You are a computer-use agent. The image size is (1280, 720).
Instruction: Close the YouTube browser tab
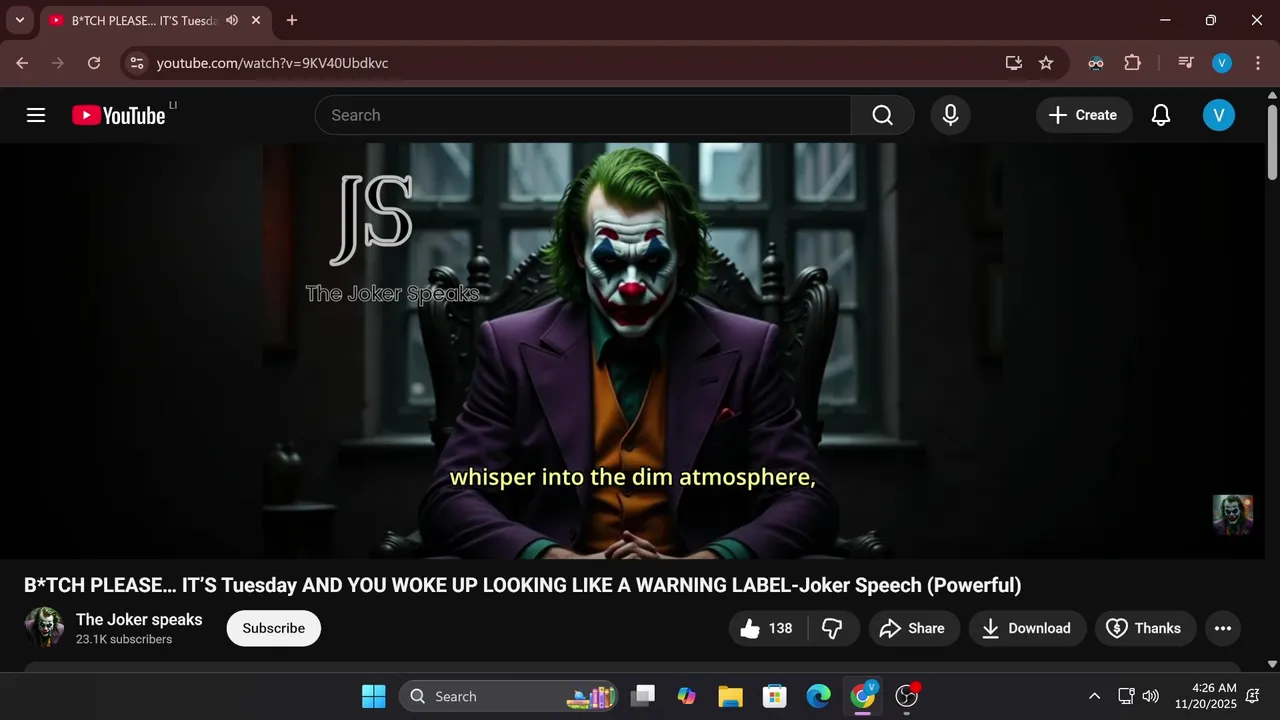256,20
